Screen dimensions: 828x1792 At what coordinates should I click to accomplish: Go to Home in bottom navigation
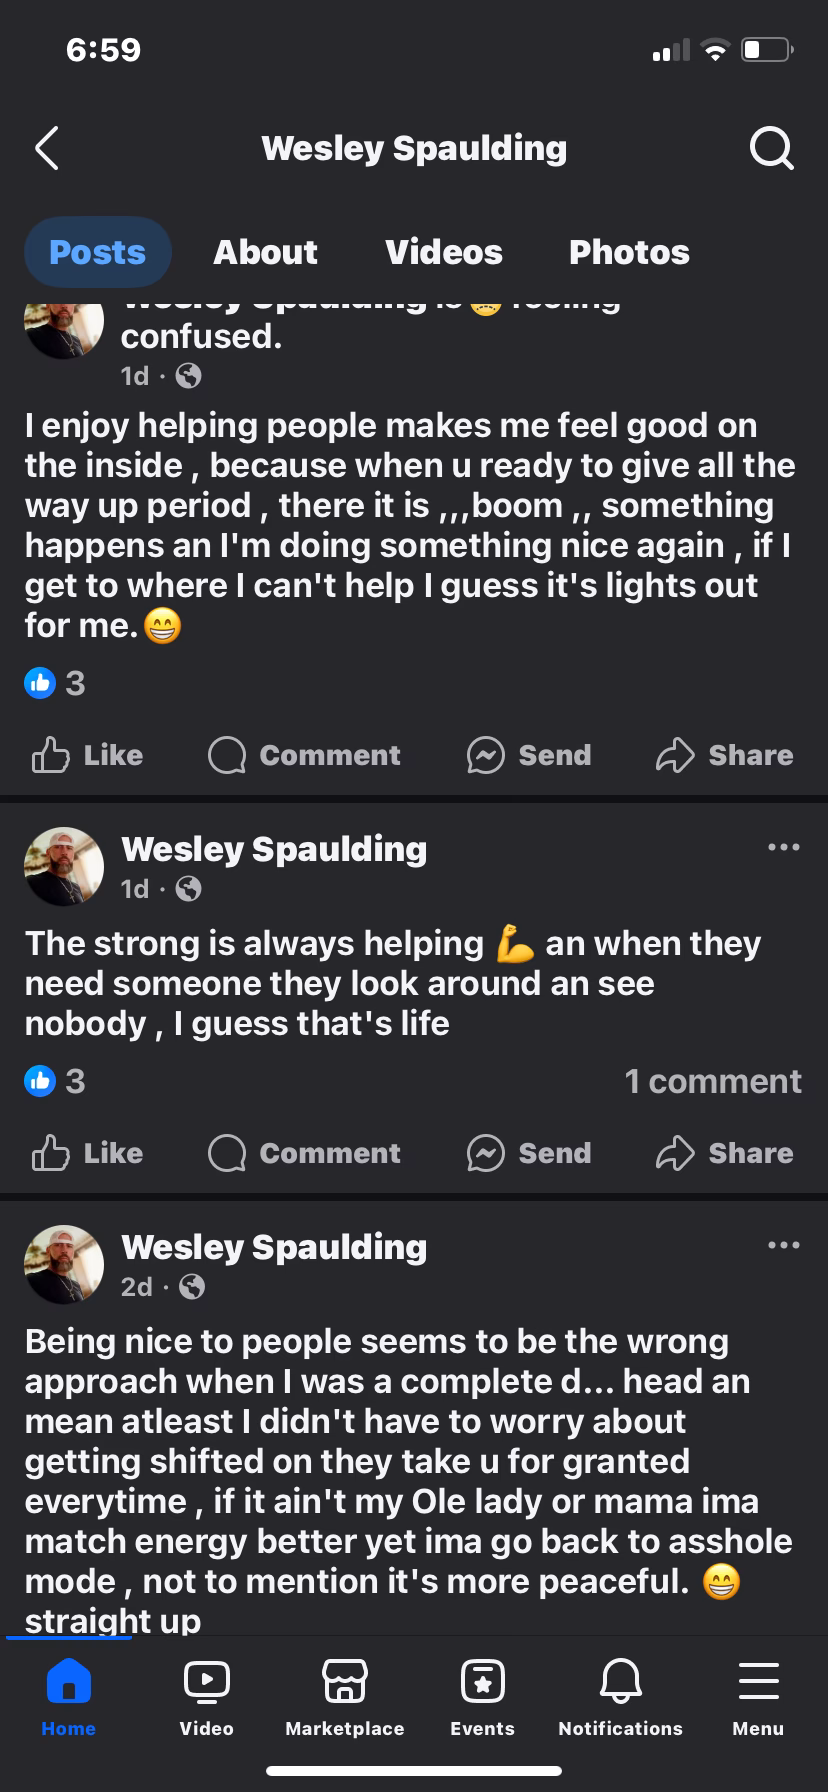[x=69, y=1698]
